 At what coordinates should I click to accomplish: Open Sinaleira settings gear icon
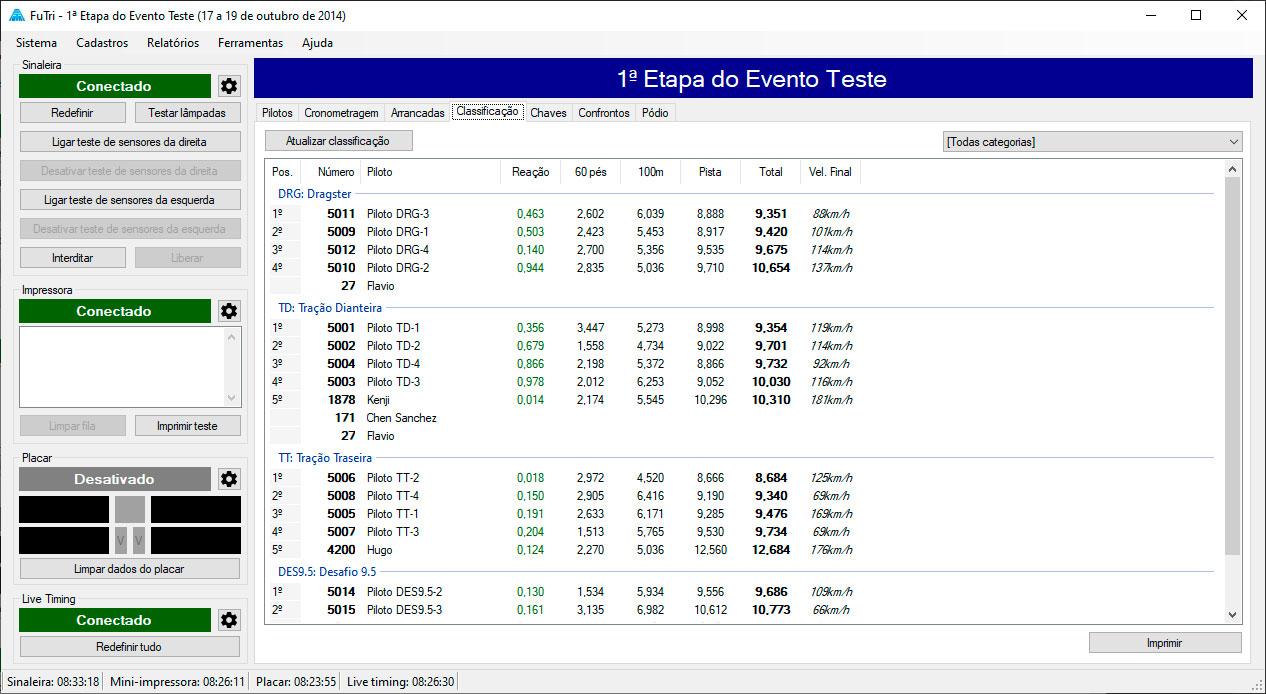[229, 86]
